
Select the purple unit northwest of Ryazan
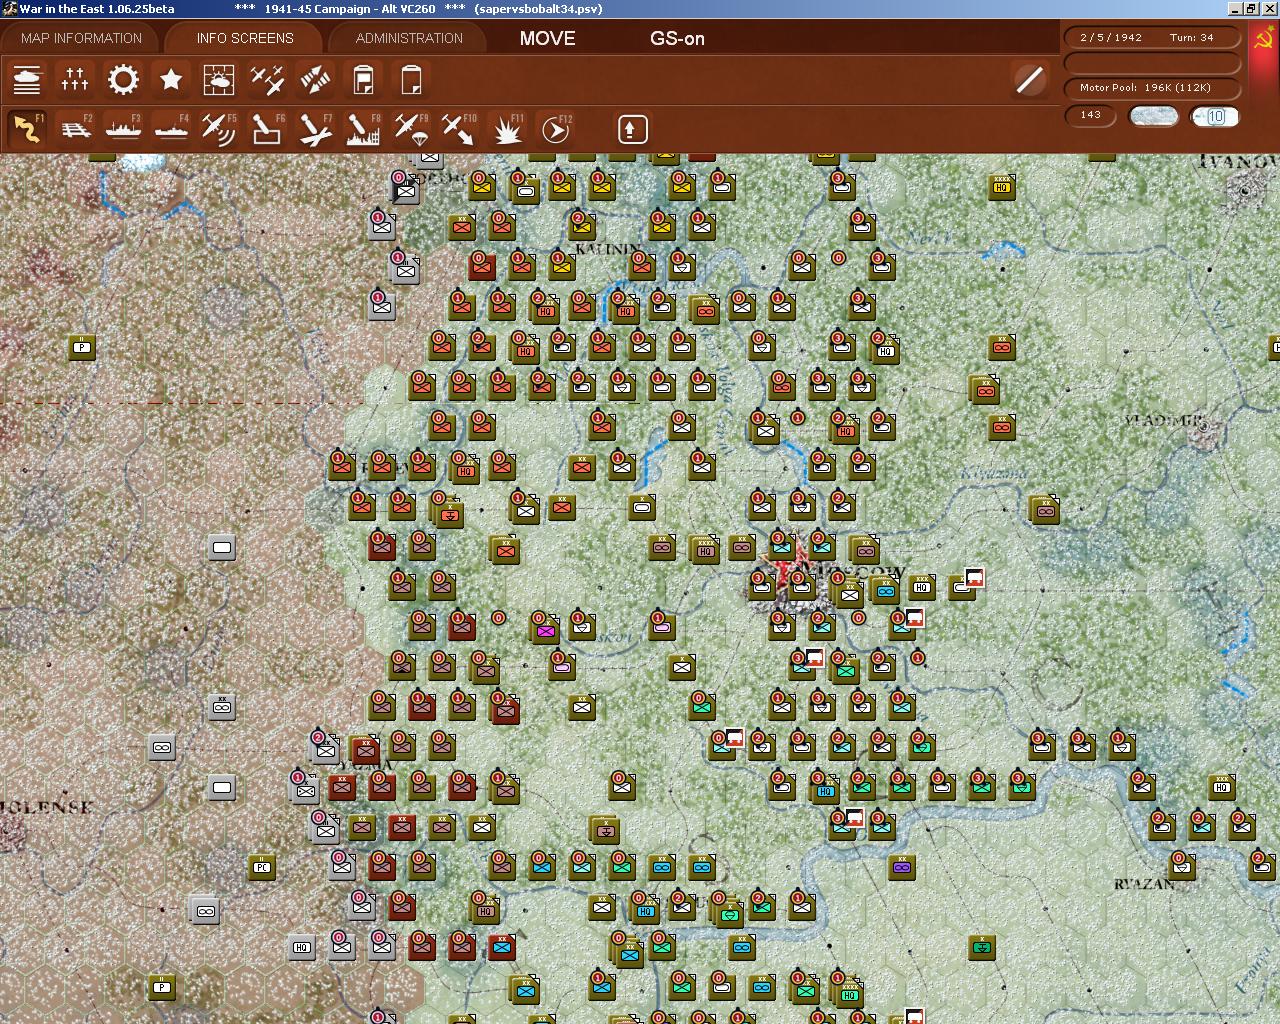pos(901,867)
